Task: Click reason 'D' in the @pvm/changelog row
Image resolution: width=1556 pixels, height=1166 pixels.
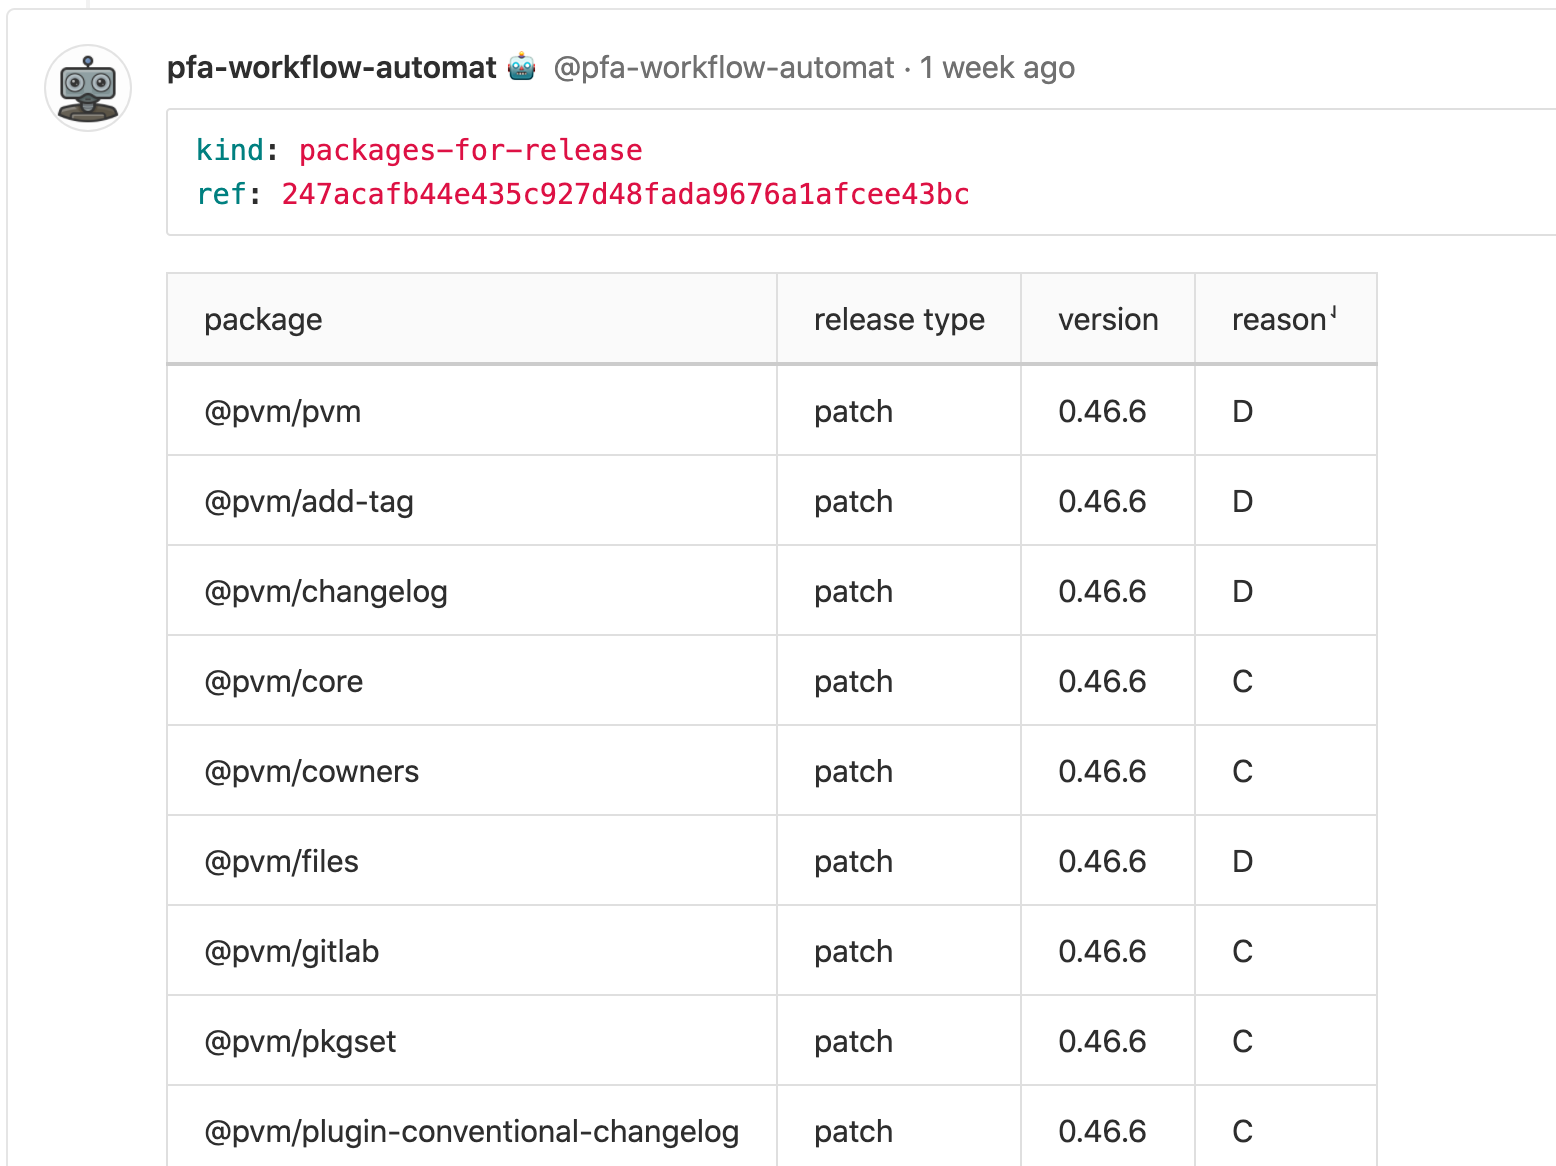Action: point(1243,591)
